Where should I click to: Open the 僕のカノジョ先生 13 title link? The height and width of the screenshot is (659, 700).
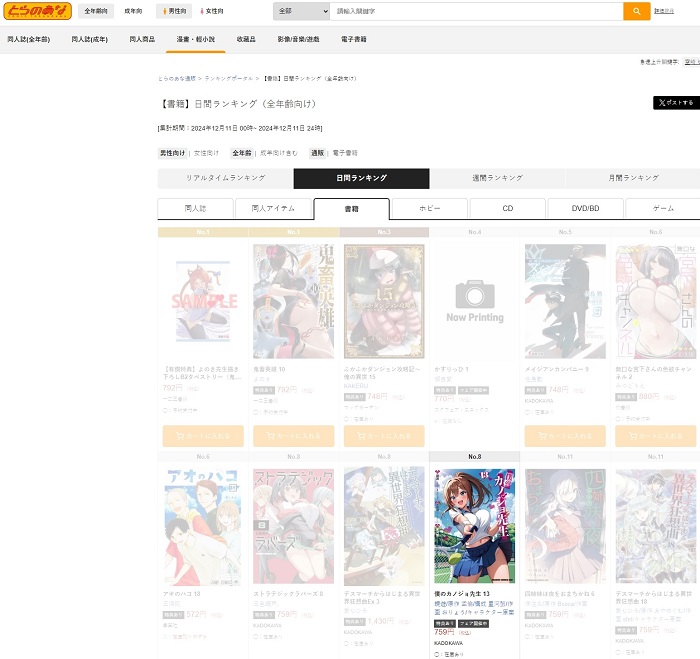[462, 594]
